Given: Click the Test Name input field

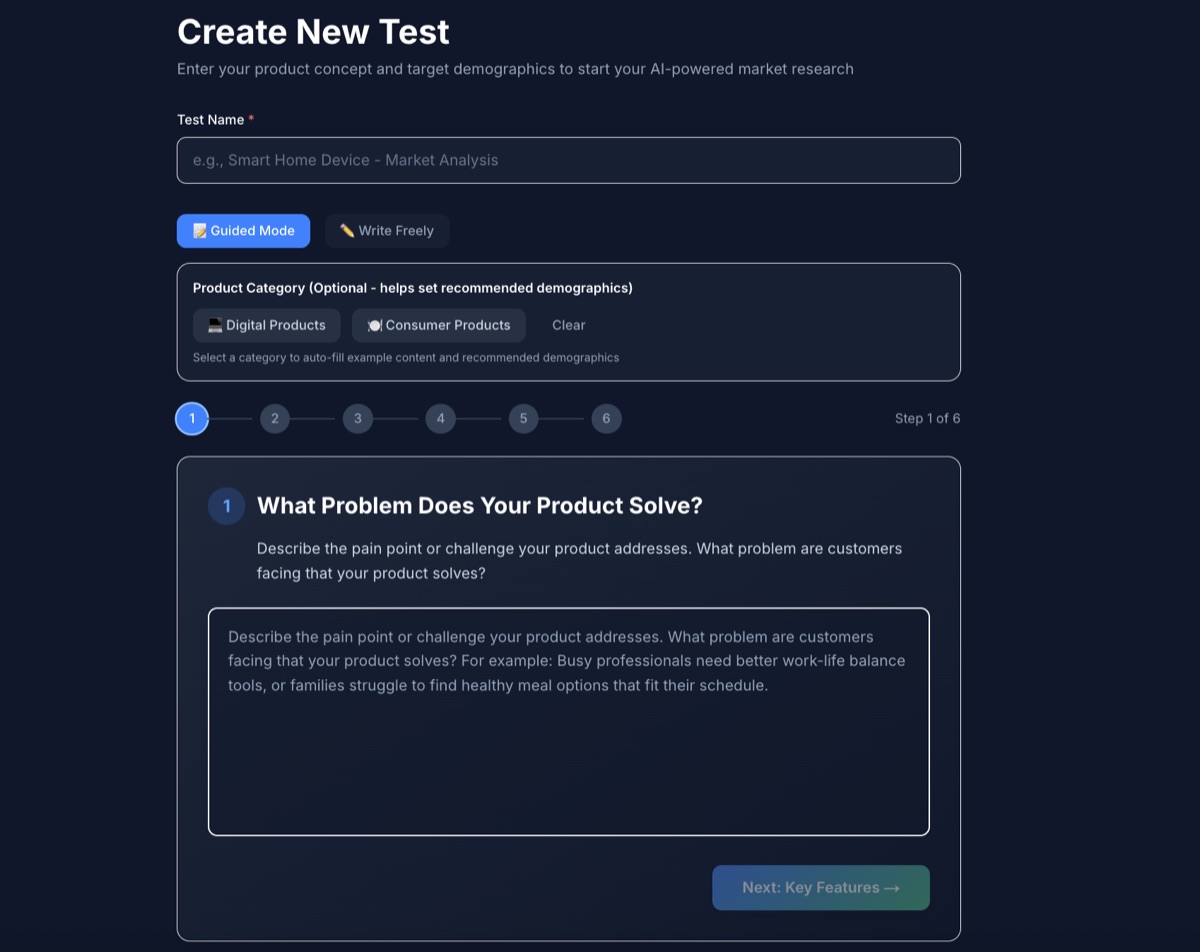Looking at the screenshot, I should tap(568, 160).
